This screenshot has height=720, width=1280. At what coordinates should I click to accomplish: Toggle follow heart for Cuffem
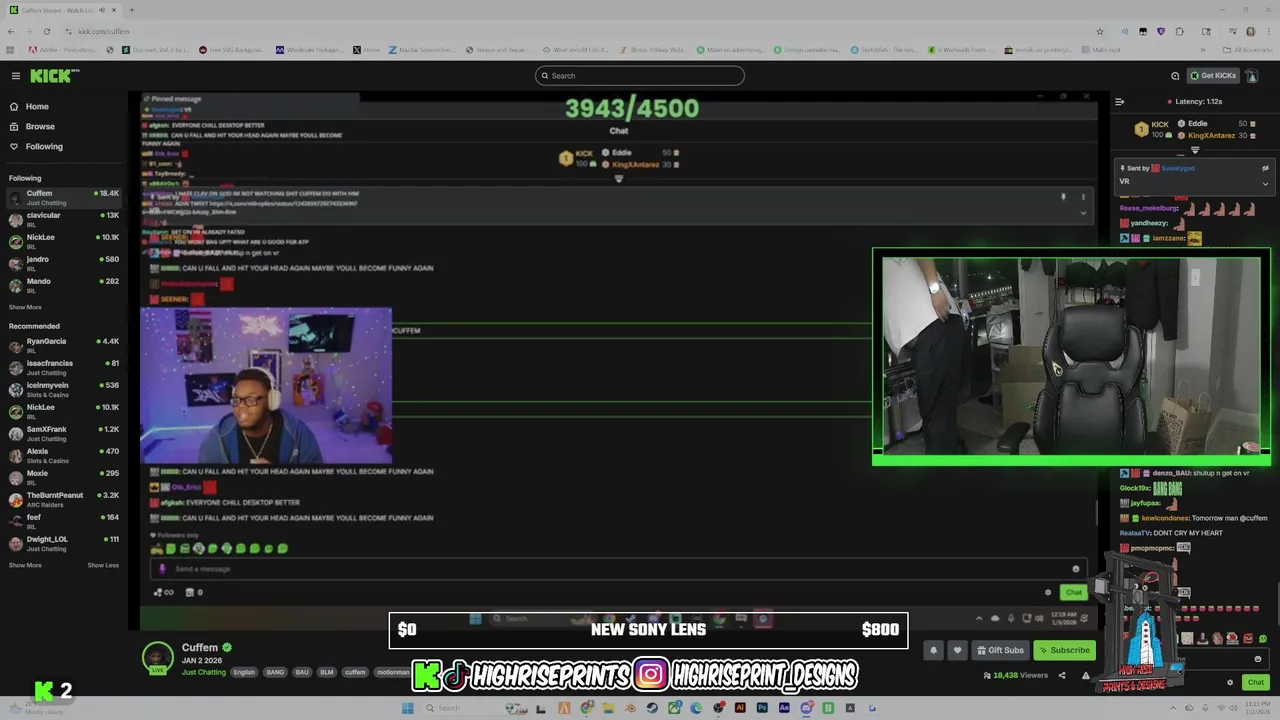[956, 650]
